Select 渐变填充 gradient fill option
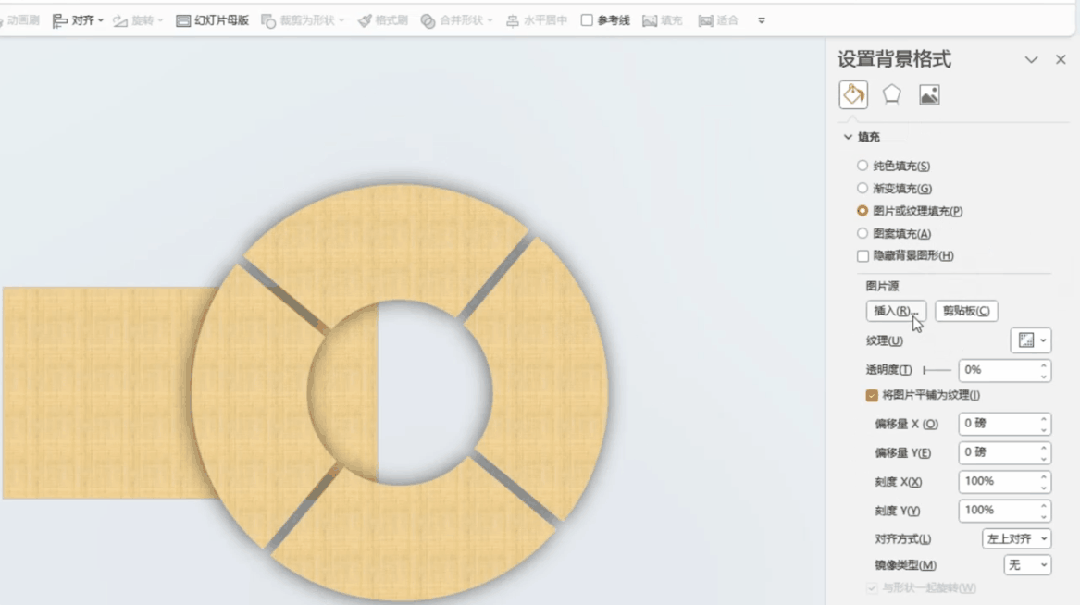Screen dimensions: 1080x605 862,188
